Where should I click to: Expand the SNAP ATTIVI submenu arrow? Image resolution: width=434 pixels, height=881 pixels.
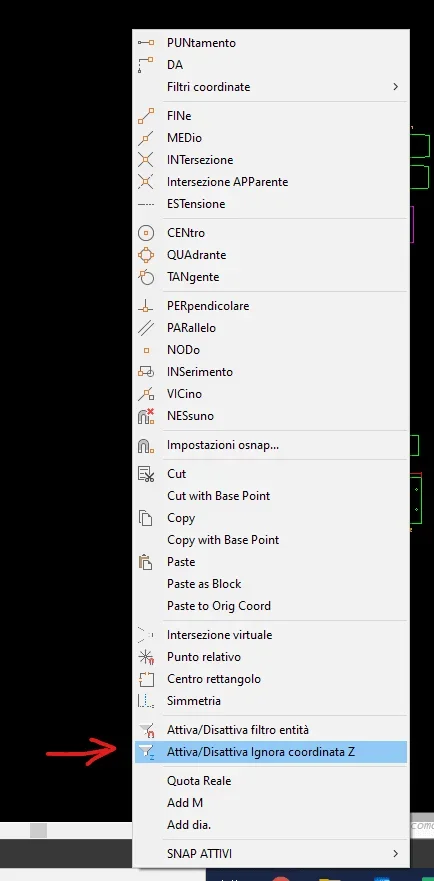(396, 854)
